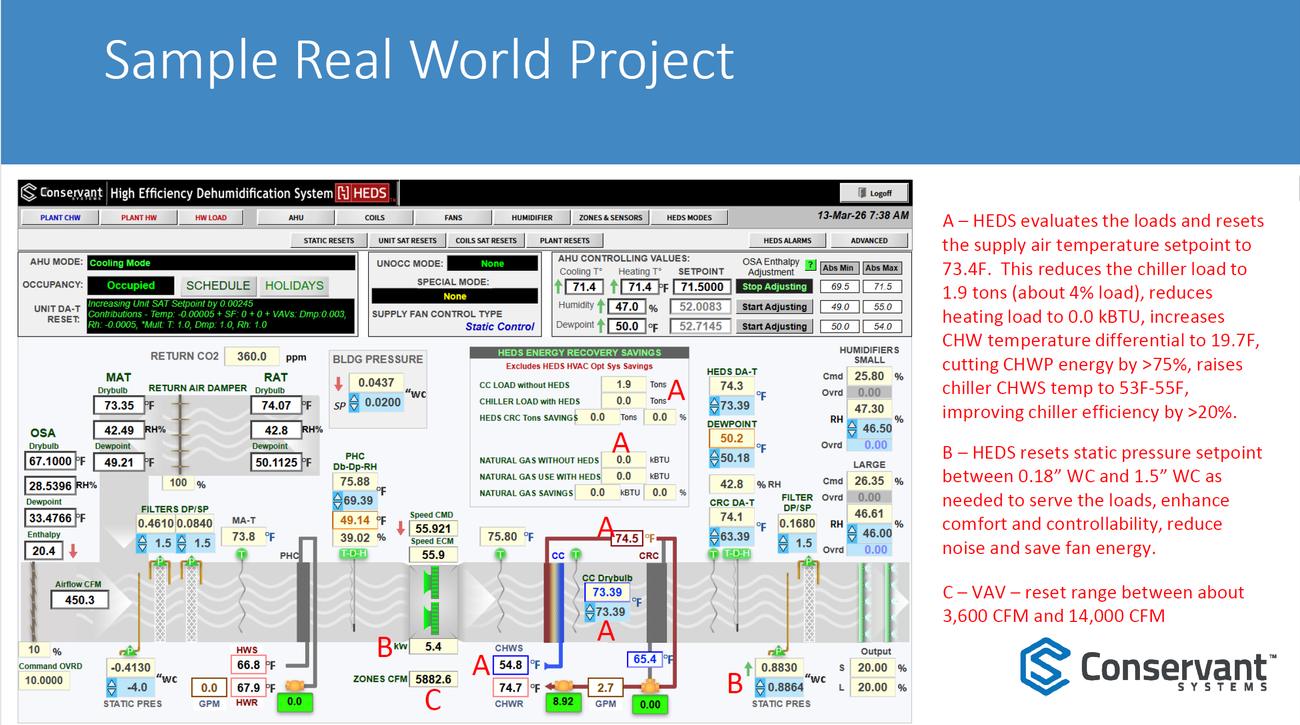This screenshot has height=725, width=1300.
Task: Click the Conservant logo in HMI header
Action: click(x=62, y=193)
